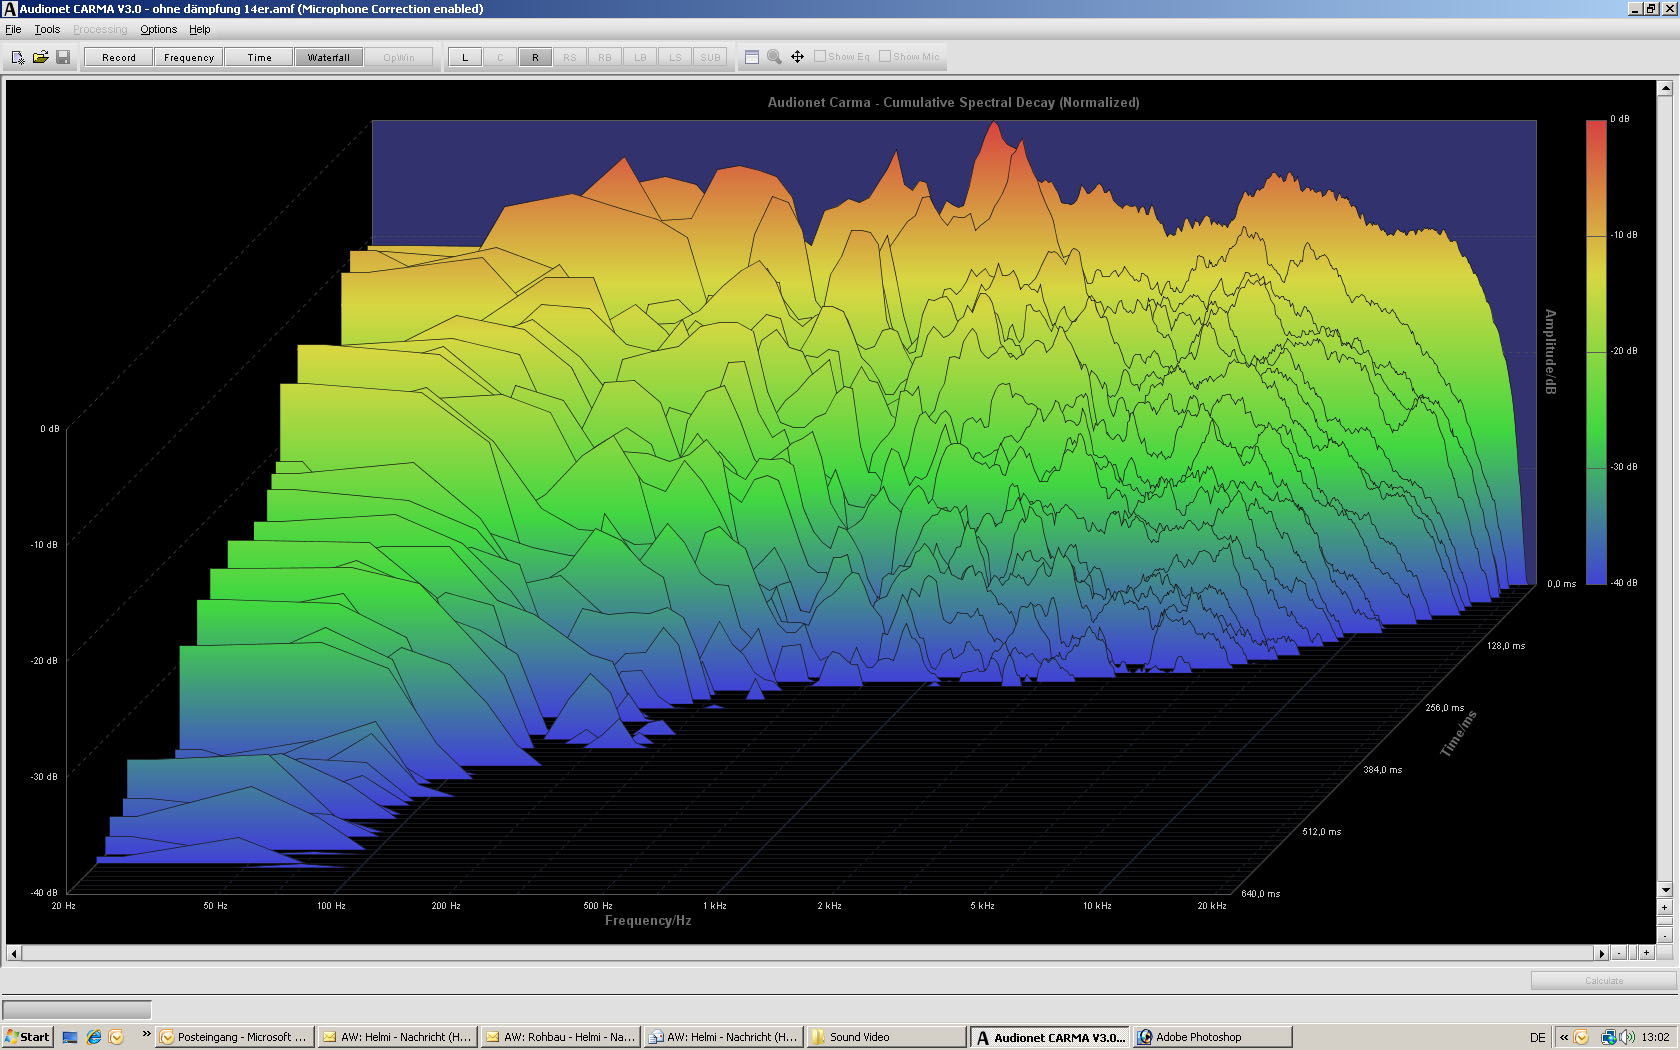Switch to the Frequency view
Screen dimensions: 1680x1050
coord(189,57)
